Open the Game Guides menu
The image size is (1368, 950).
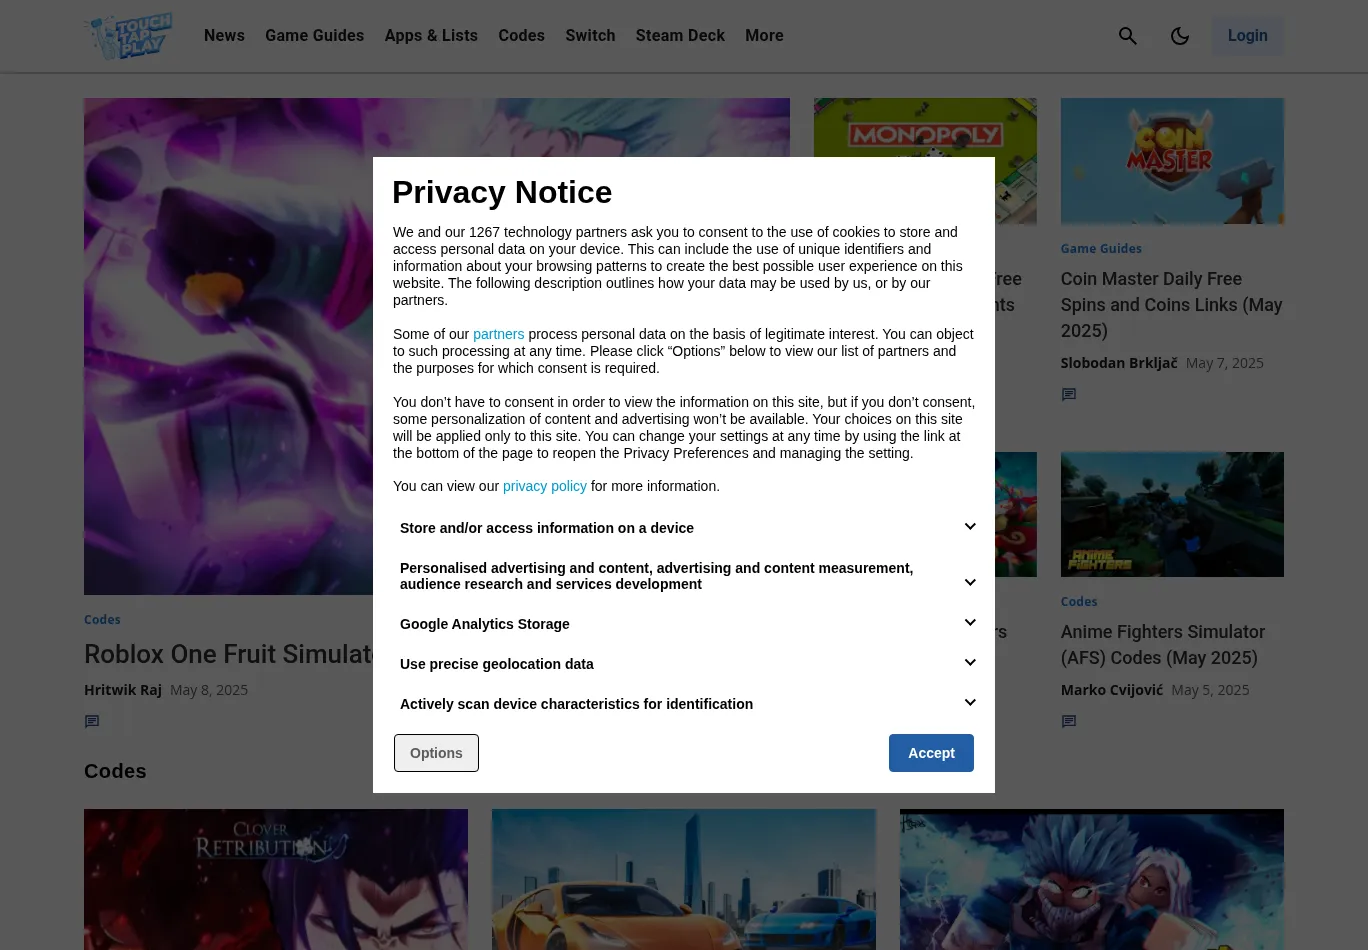coord(314,36)
